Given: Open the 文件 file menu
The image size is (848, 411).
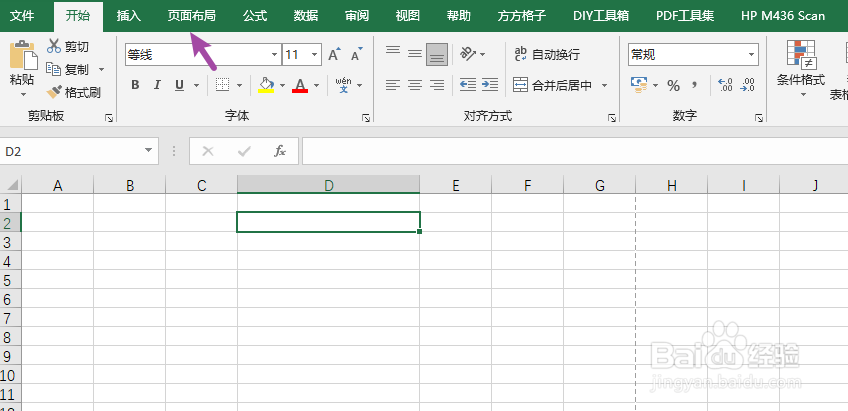Looking at the screenshot, I should pos(22,15).
